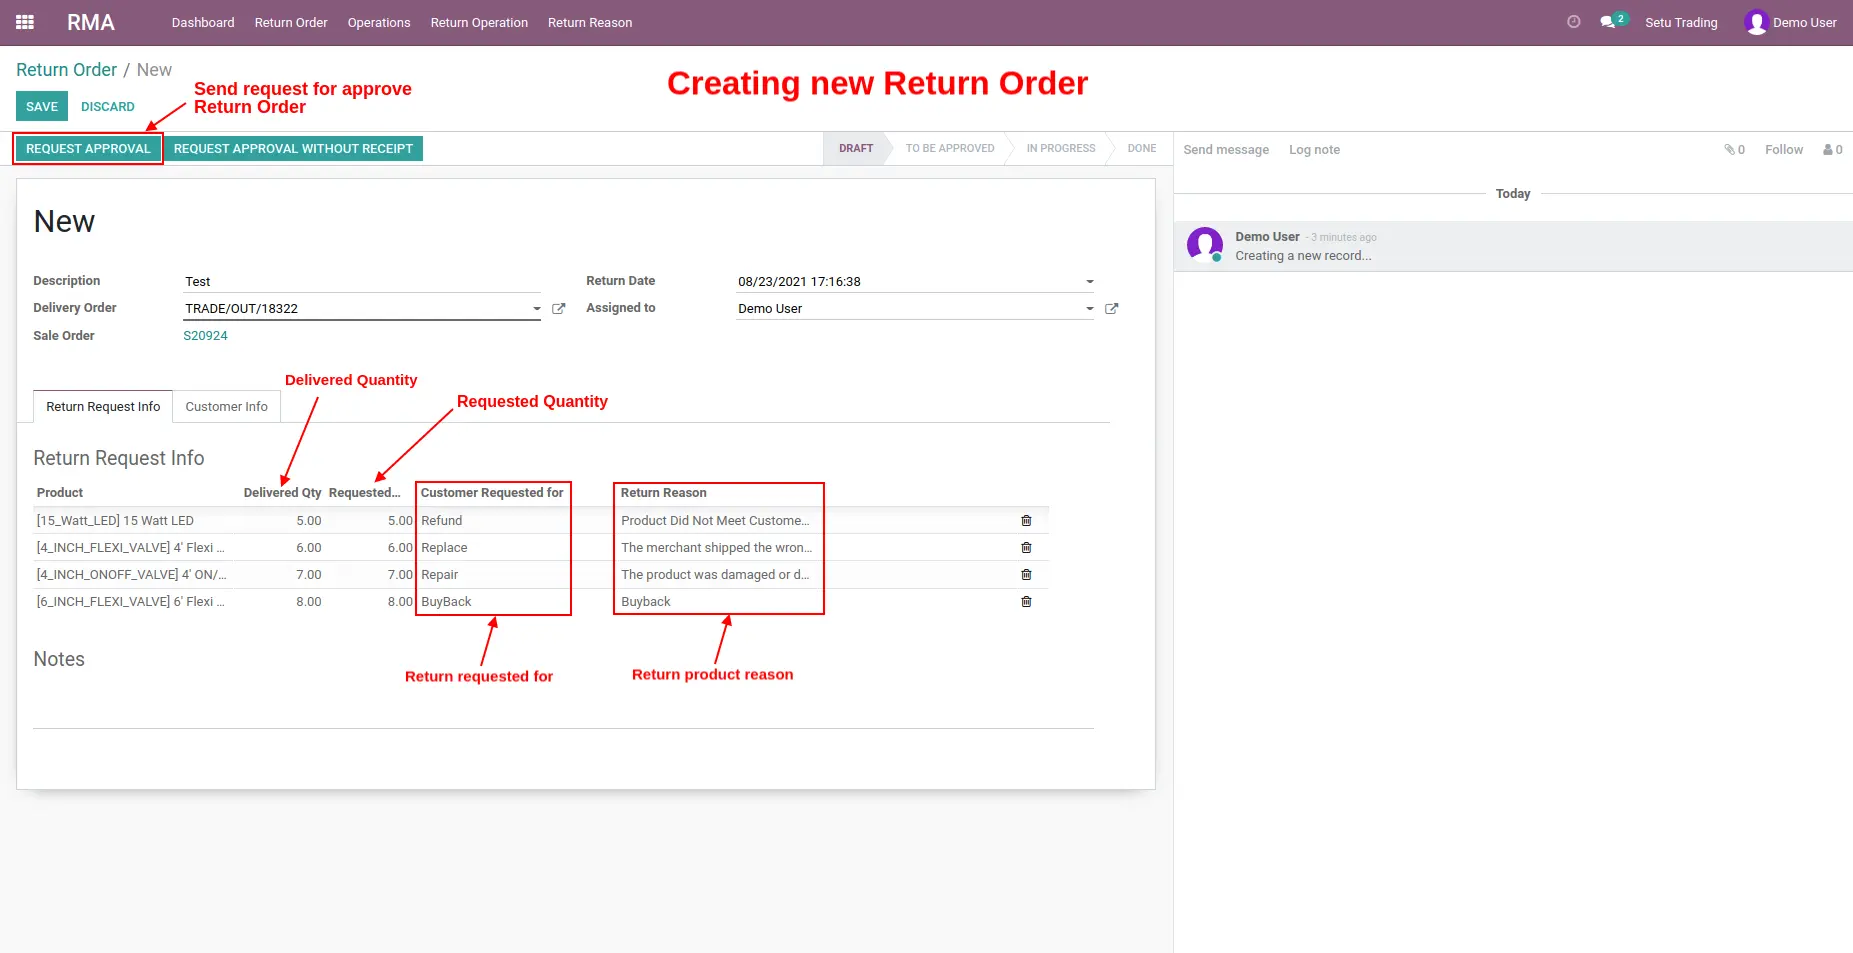The height and width of the screenshot is (953, 1853).
Task: Open the Return Reason menu
Action: pos(590,22)
